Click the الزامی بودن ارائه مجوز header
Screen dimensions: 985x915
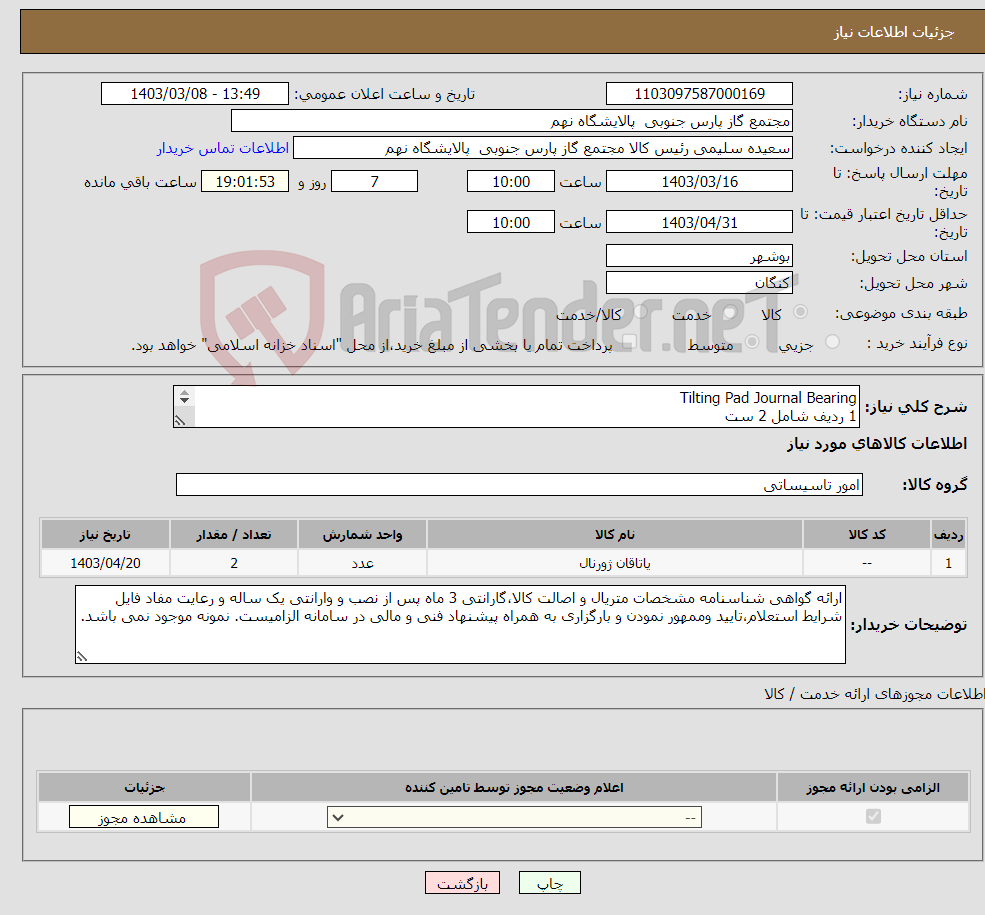click(x=873, y=788)
